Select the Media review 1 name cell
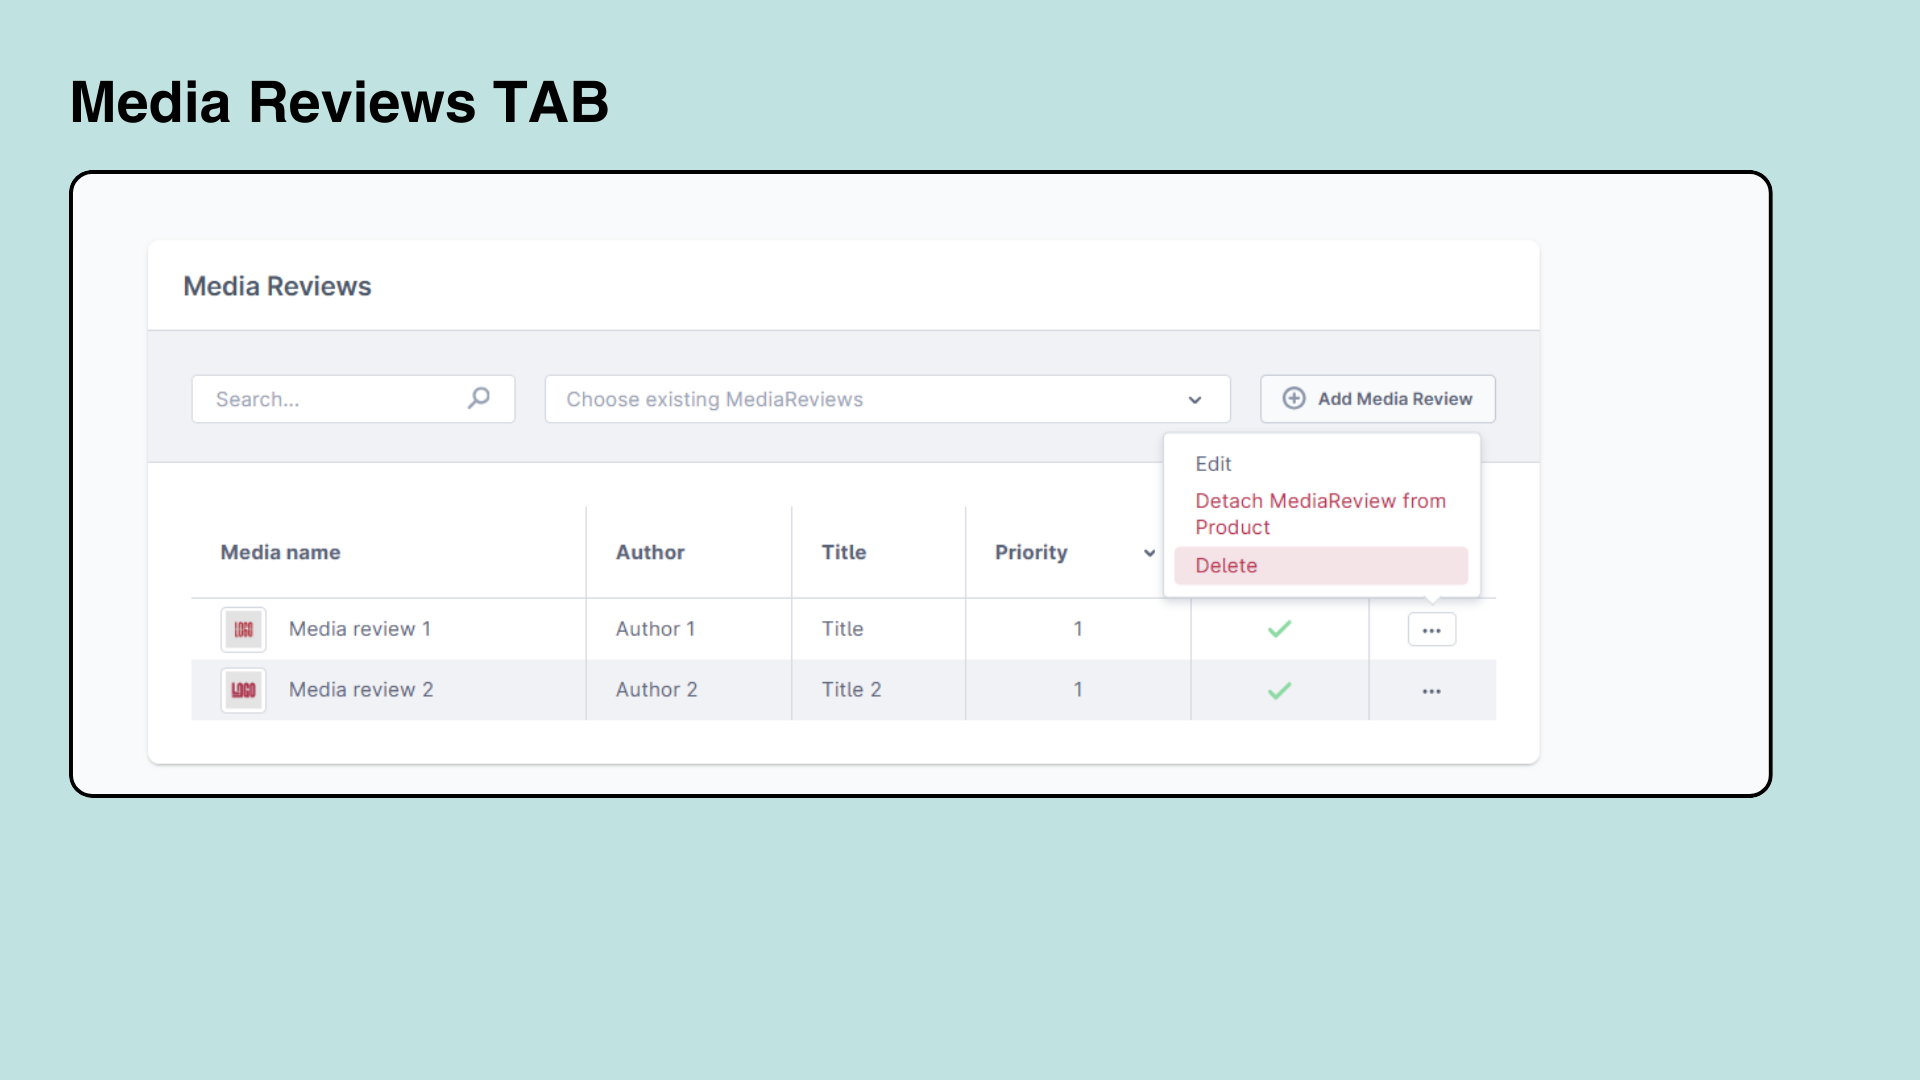The image size is (1920, 1080). [x=360, y=629]
